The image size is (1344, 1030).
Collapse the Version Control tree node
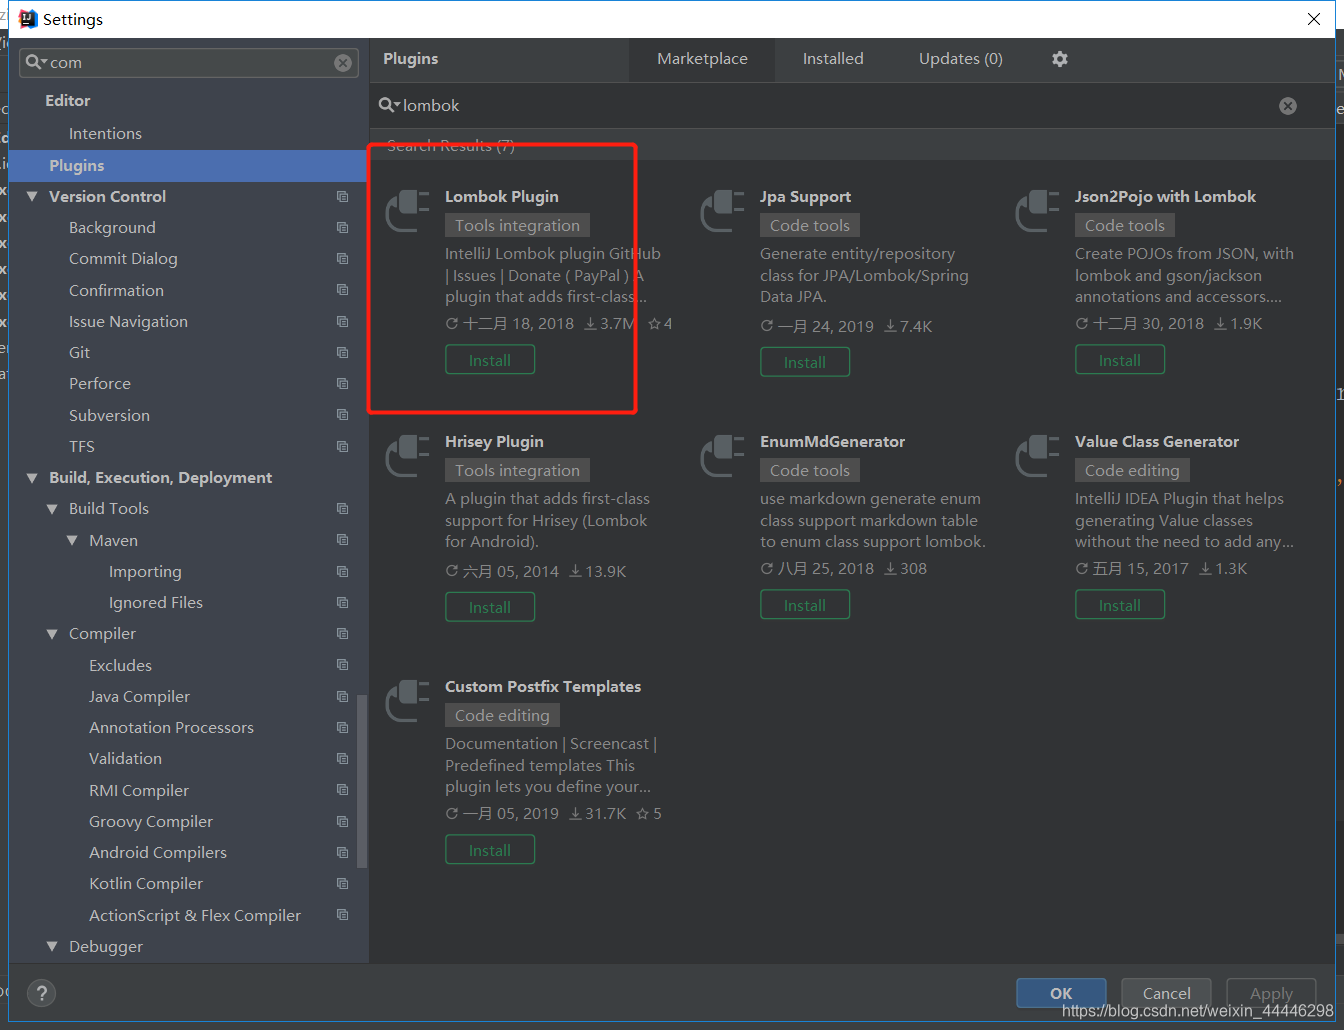[32, 197]
